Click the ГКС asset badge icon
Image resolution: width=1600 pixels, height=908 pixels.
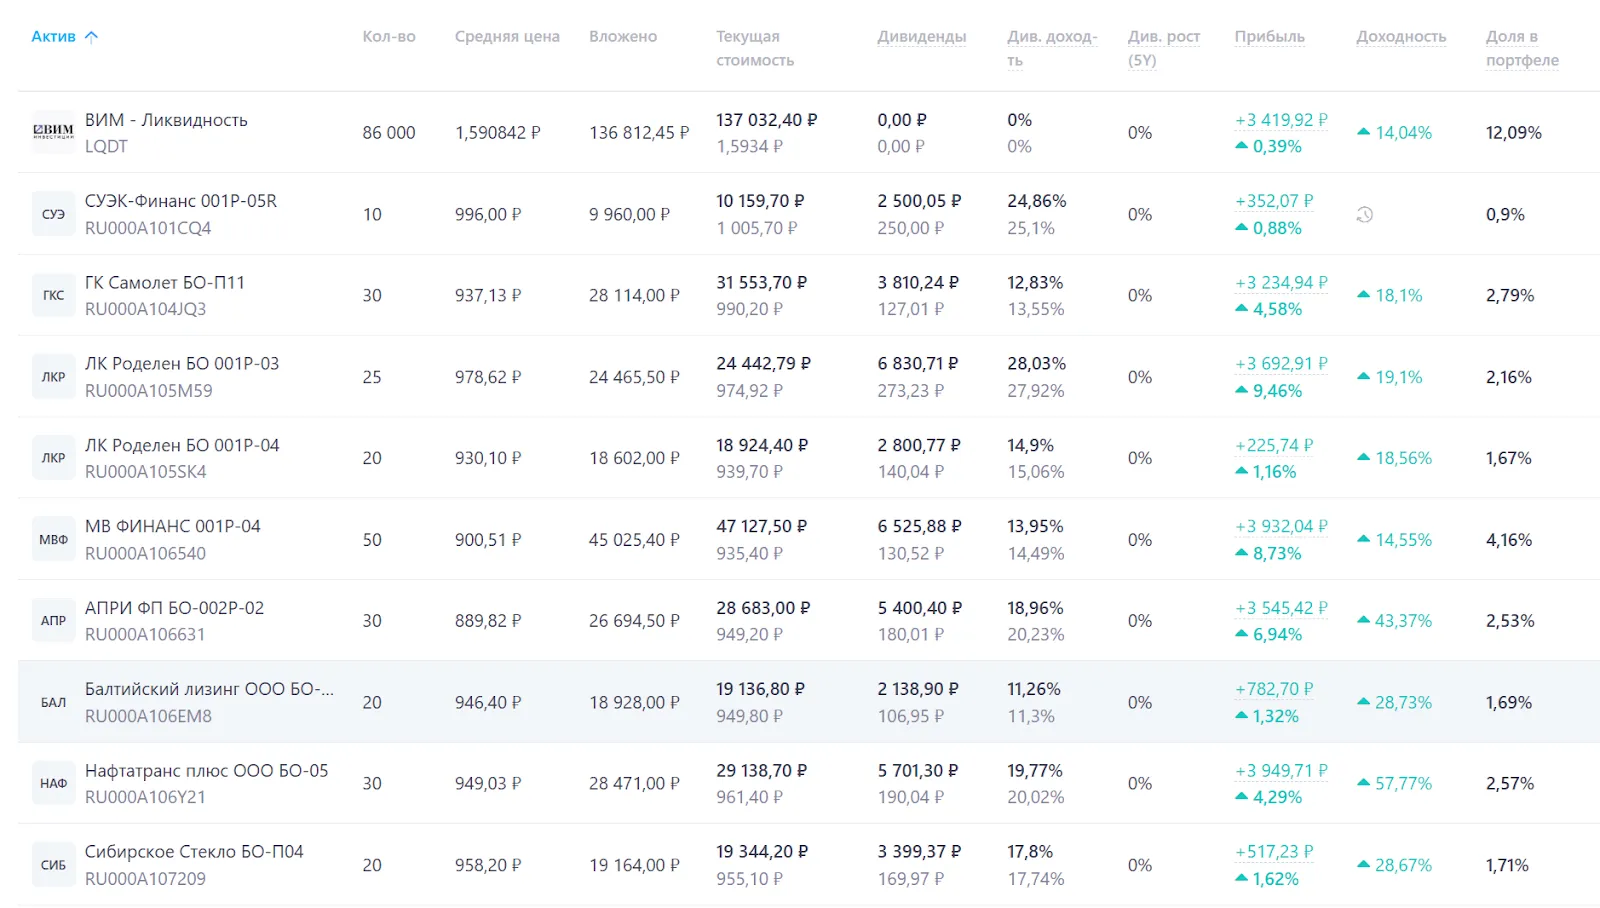(x=53, y=295)
